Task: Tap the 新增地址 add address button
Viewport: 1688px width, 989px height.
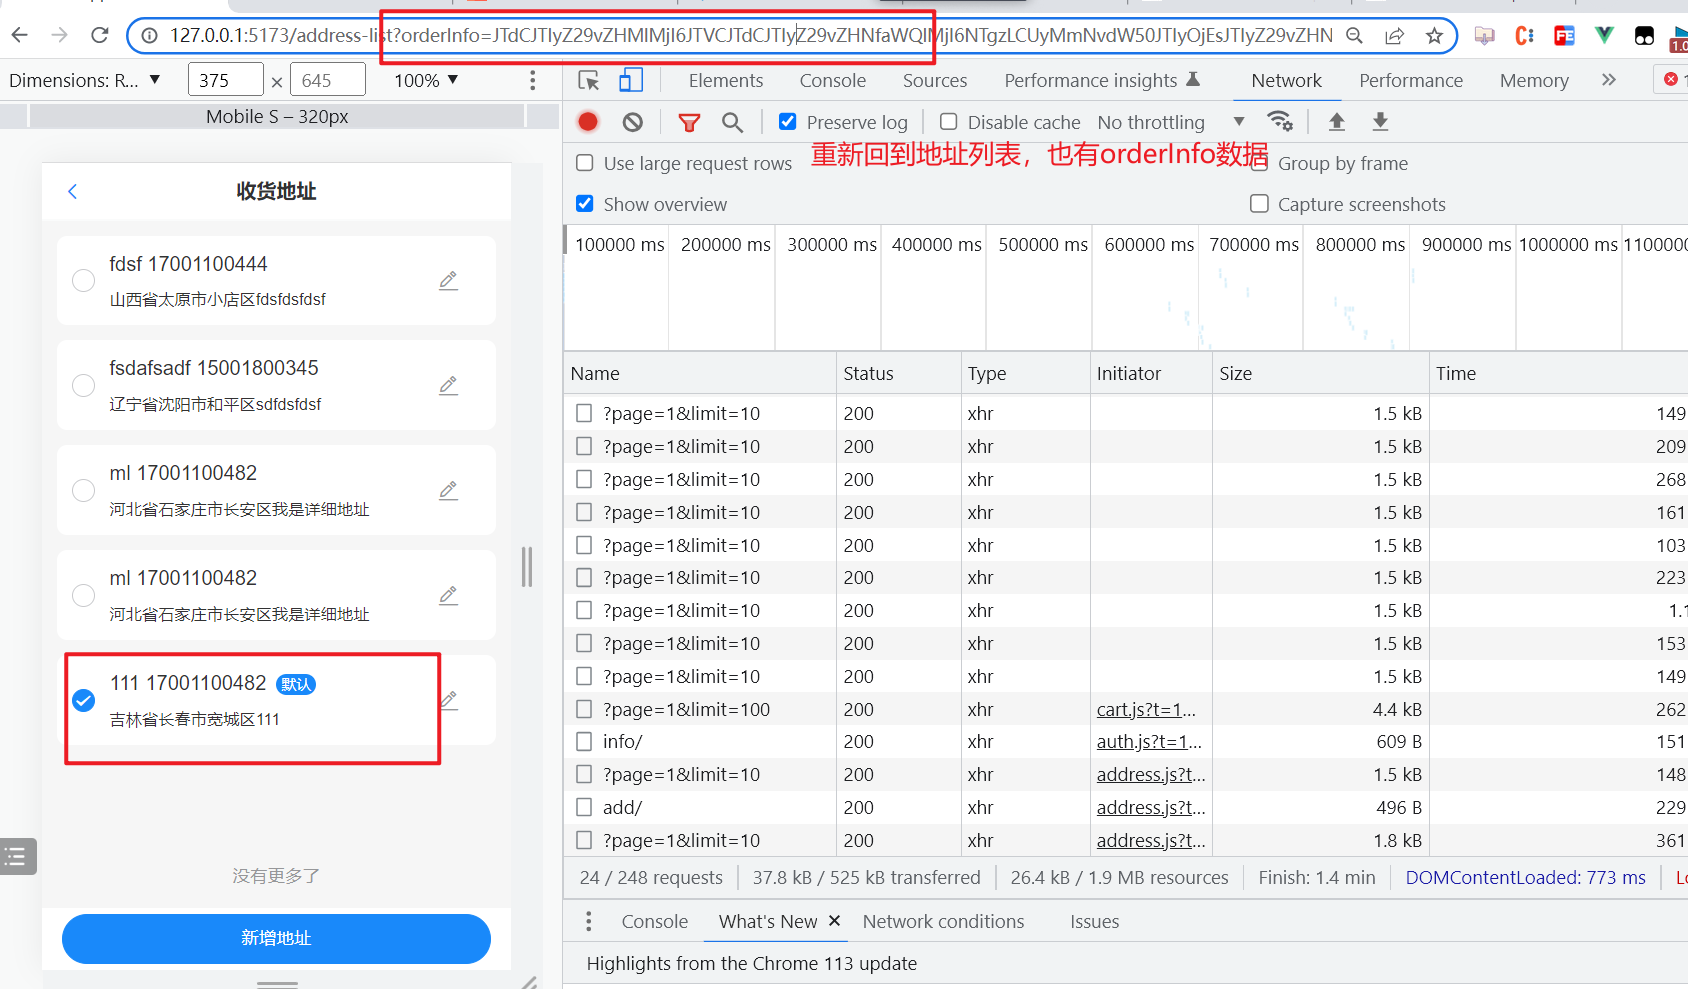Action: click(276, 938)
